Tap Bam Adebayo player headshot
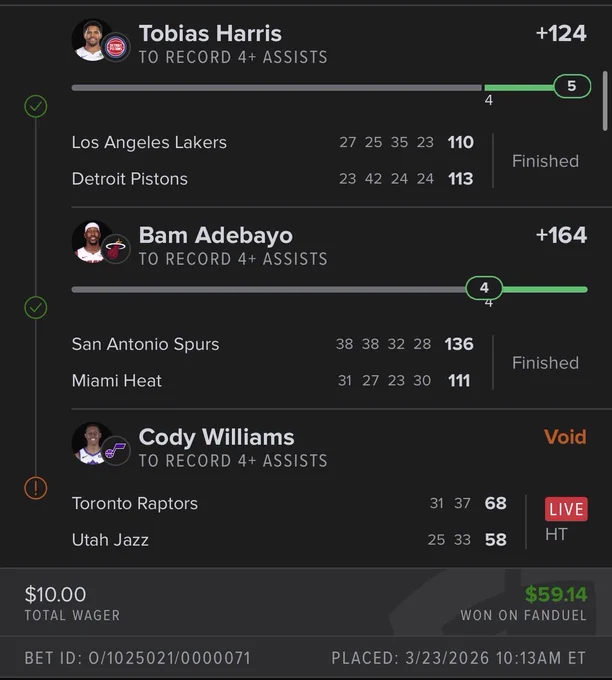Image resolution: width=612 pixels, height=680 pixels. click(92, 242)
